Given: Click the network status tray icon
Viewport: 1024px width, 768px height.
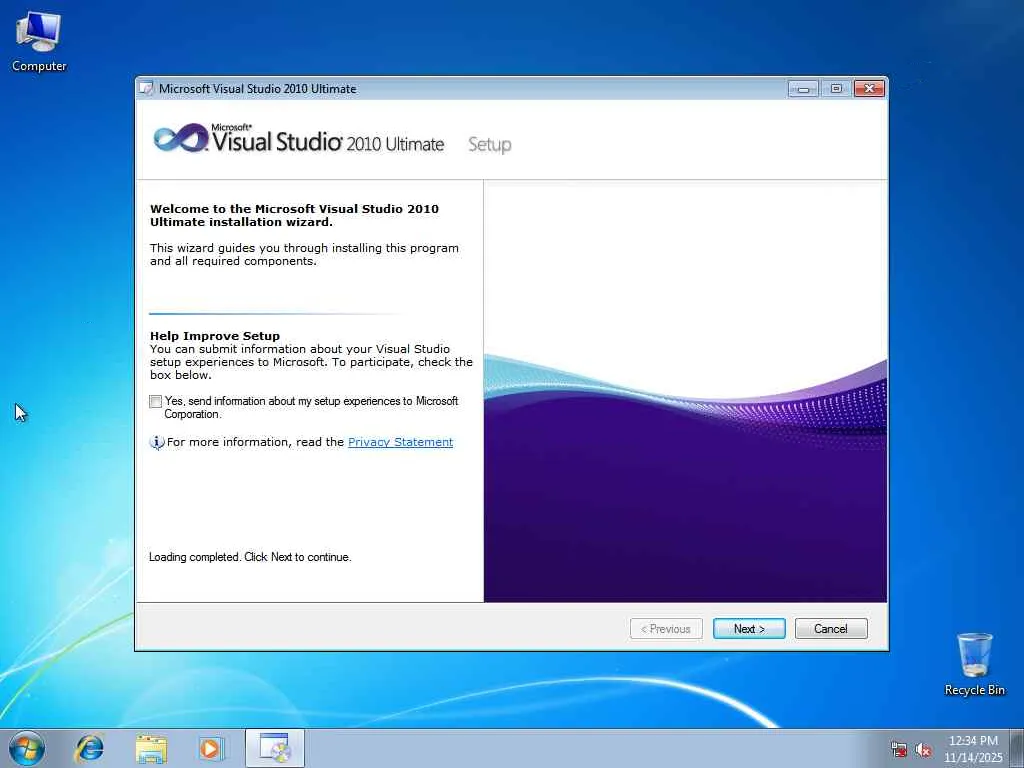Looking at the screenshot, I should coord(899,750).
